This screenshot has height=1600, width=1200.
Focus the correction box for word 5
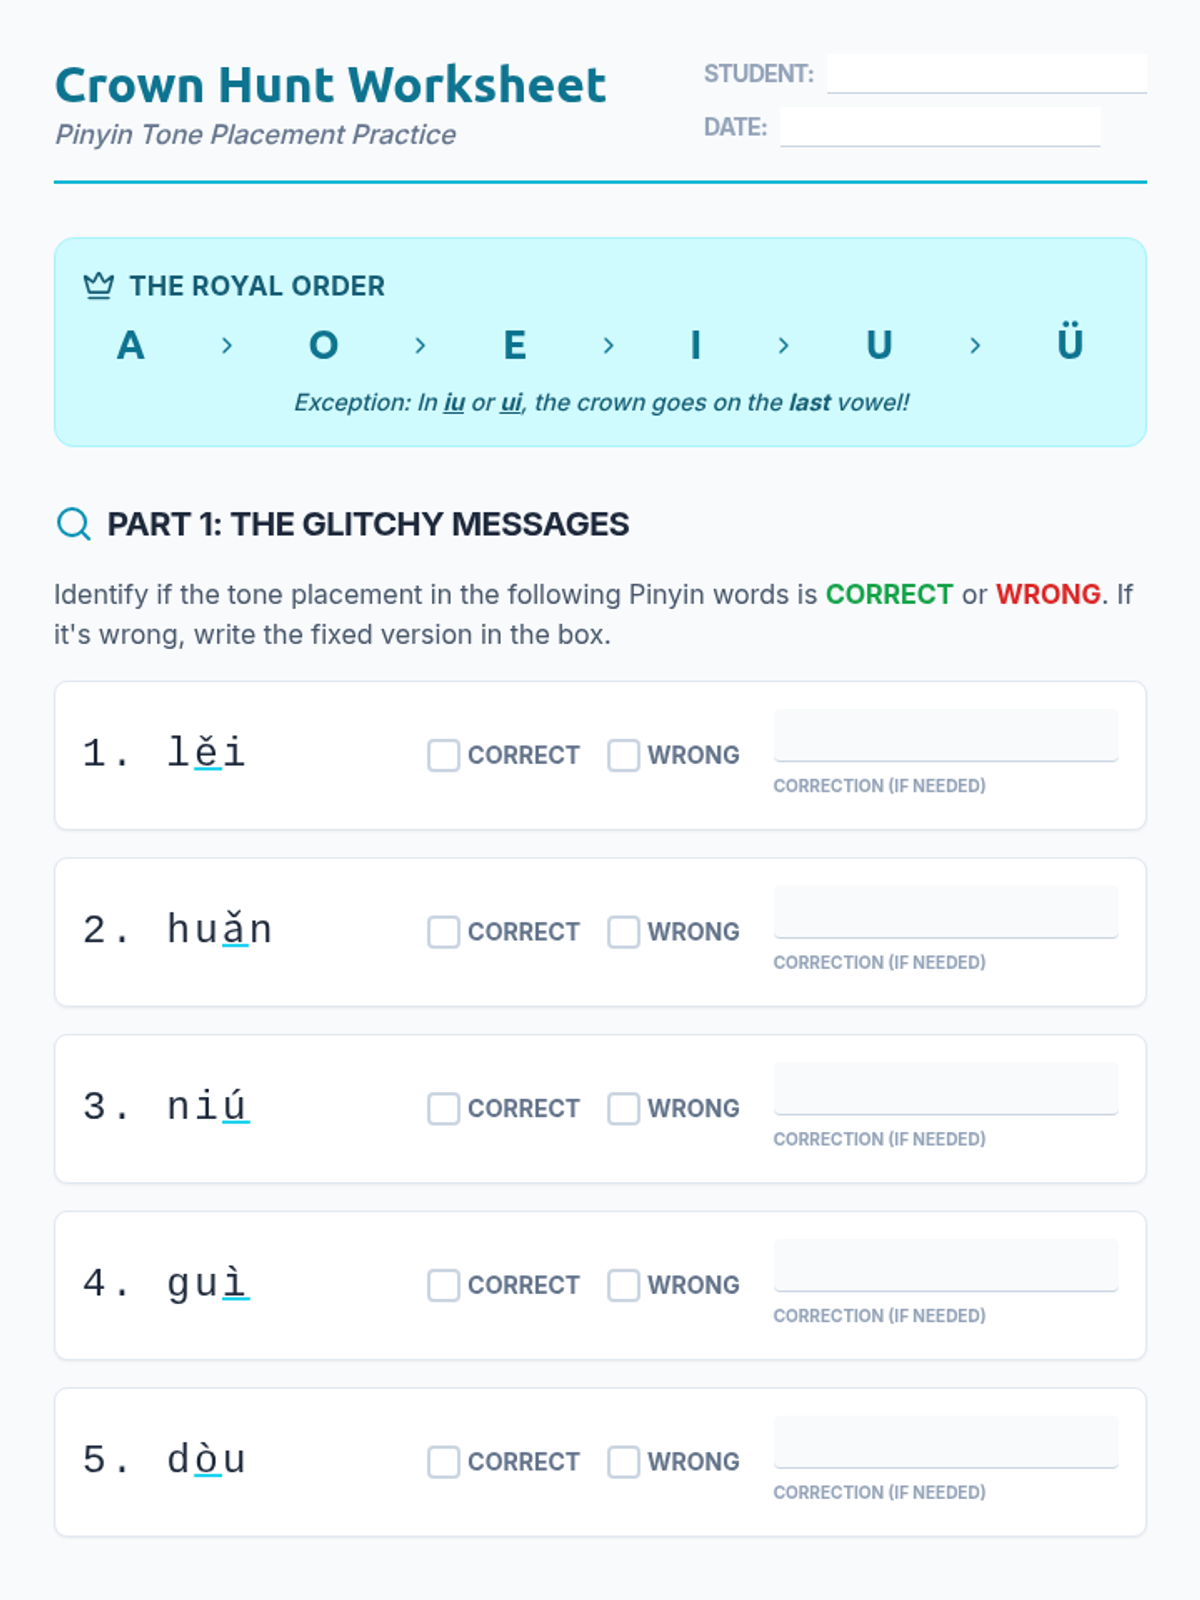click(945, 1442)
